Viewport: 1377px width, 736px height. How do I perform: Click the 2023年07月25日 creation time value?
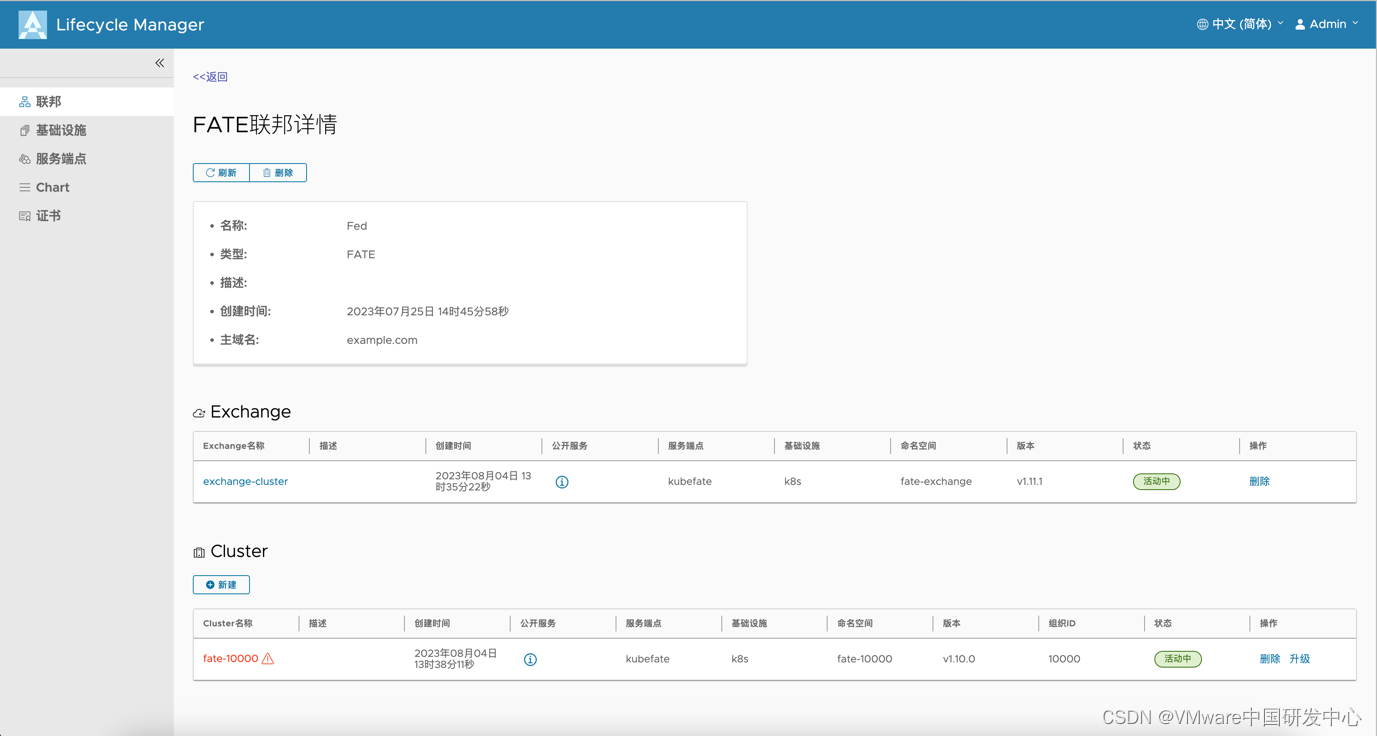click(428, 312)
